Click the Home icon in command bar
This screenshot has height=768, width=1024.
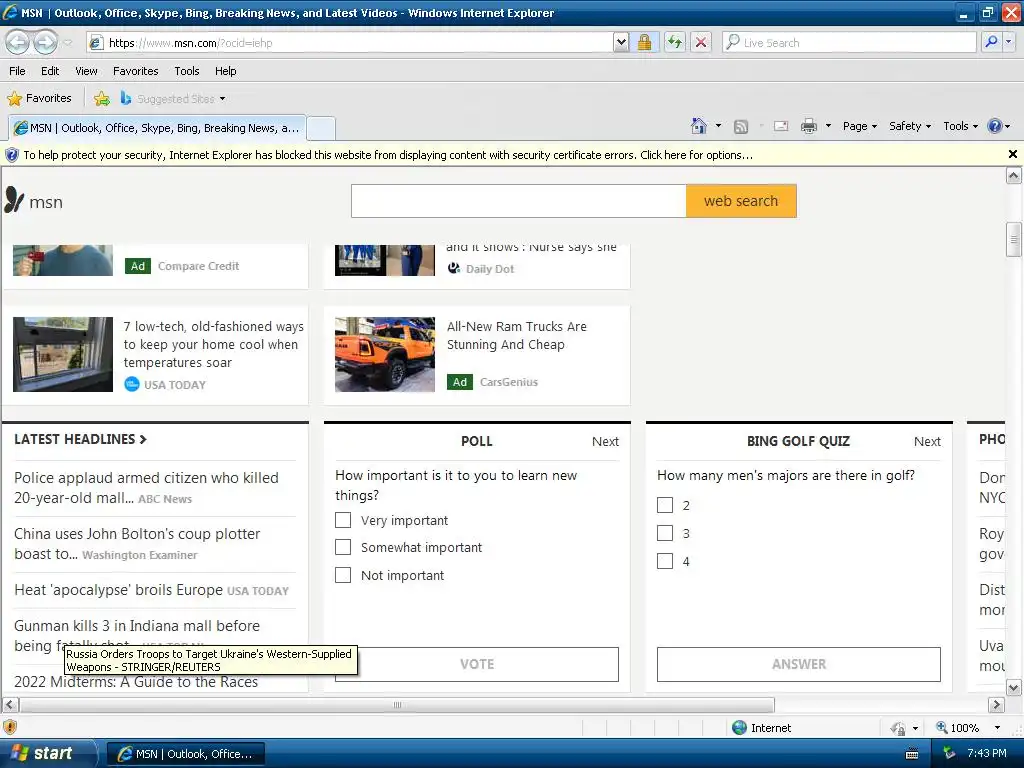699,126
